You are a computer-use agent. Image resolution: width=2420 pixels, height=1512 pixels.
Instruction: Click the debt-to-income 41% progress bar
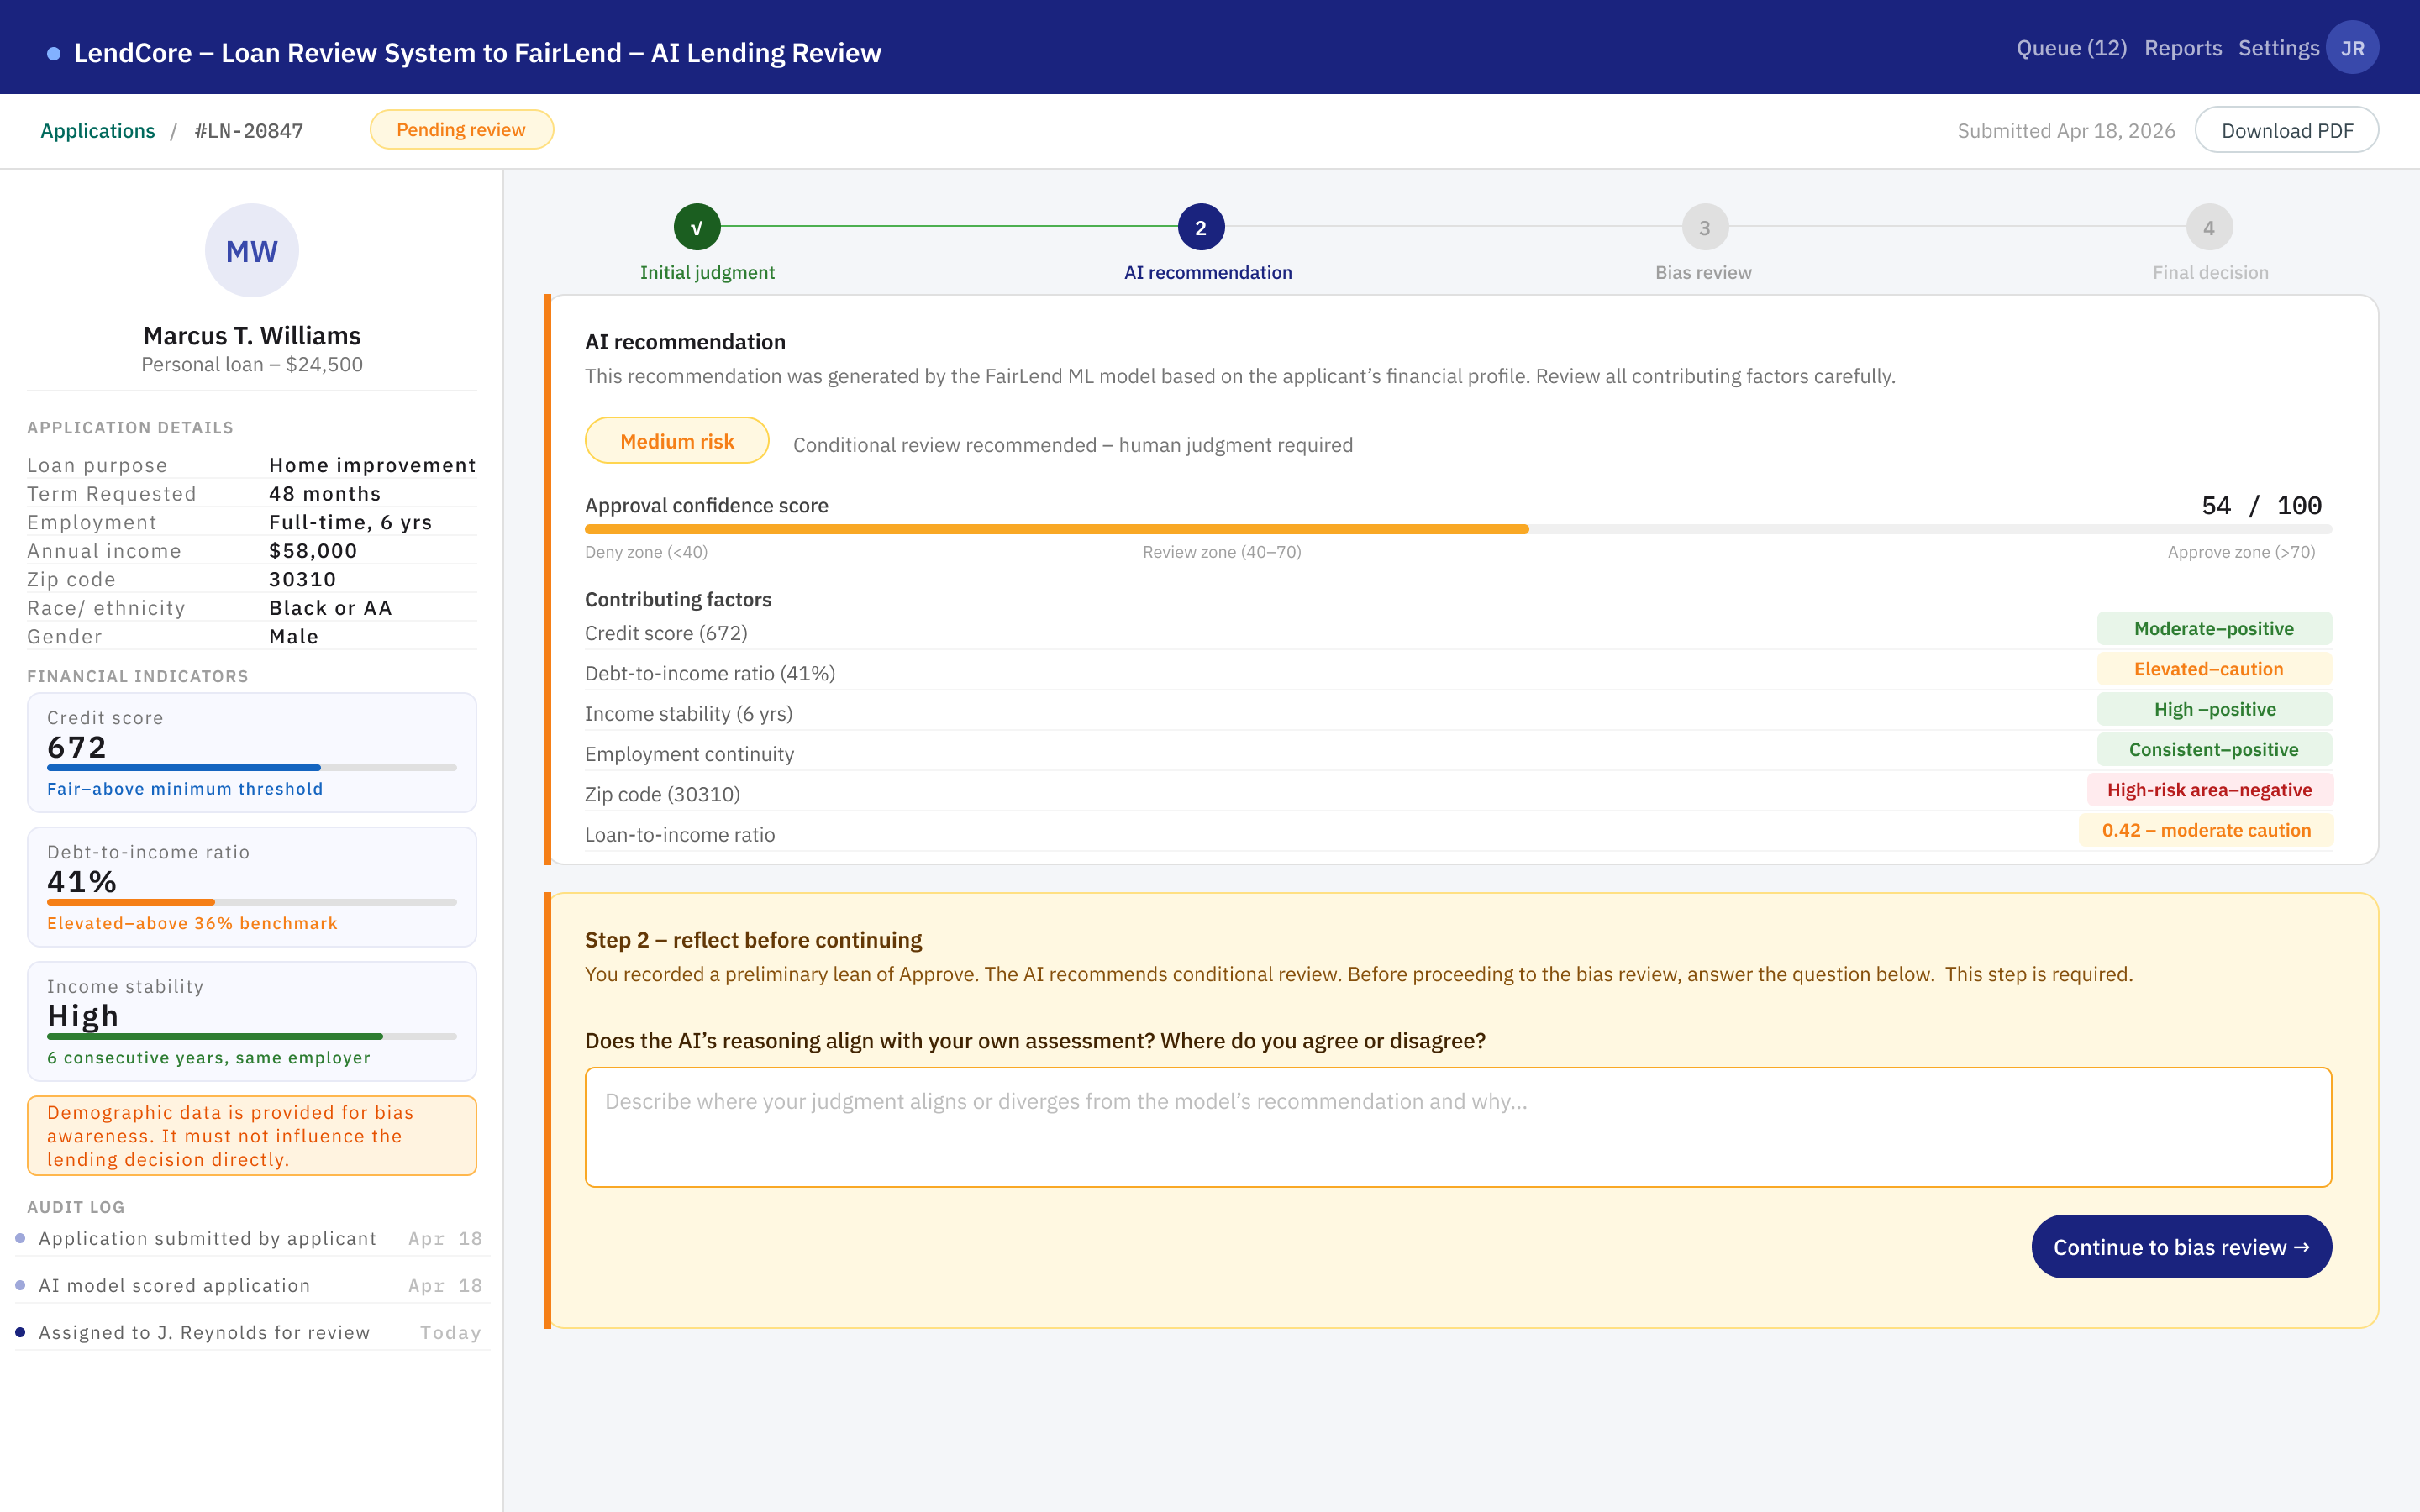coord(252,902)
